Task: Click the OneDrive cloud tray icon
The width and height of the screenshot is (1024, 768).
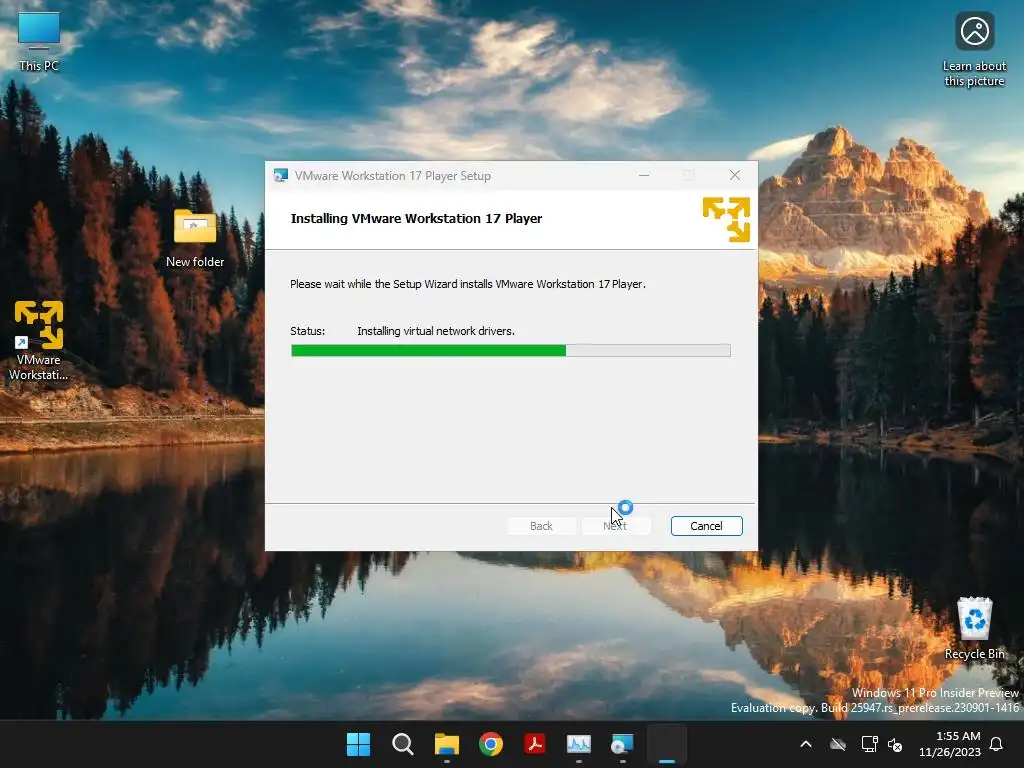Action: click(x=838, y=744)
